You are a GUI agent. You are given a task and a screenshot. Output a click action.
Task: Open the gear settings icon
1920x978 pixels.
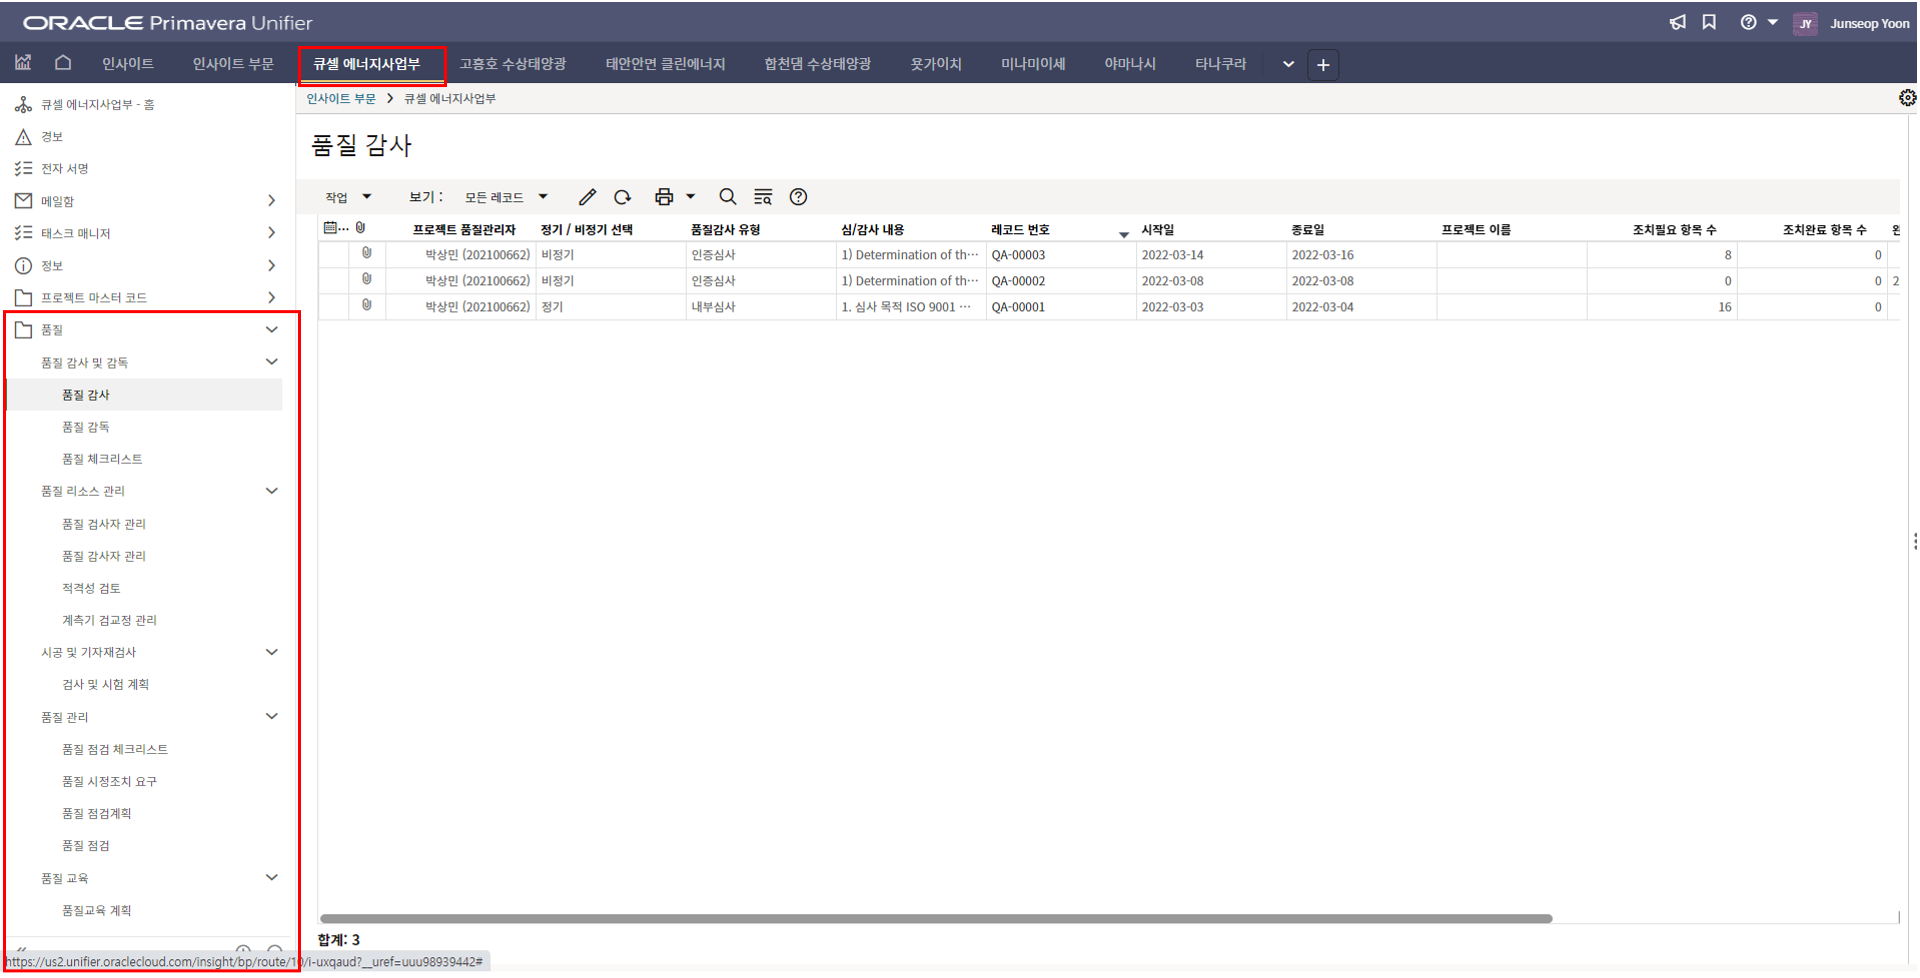1907,98
